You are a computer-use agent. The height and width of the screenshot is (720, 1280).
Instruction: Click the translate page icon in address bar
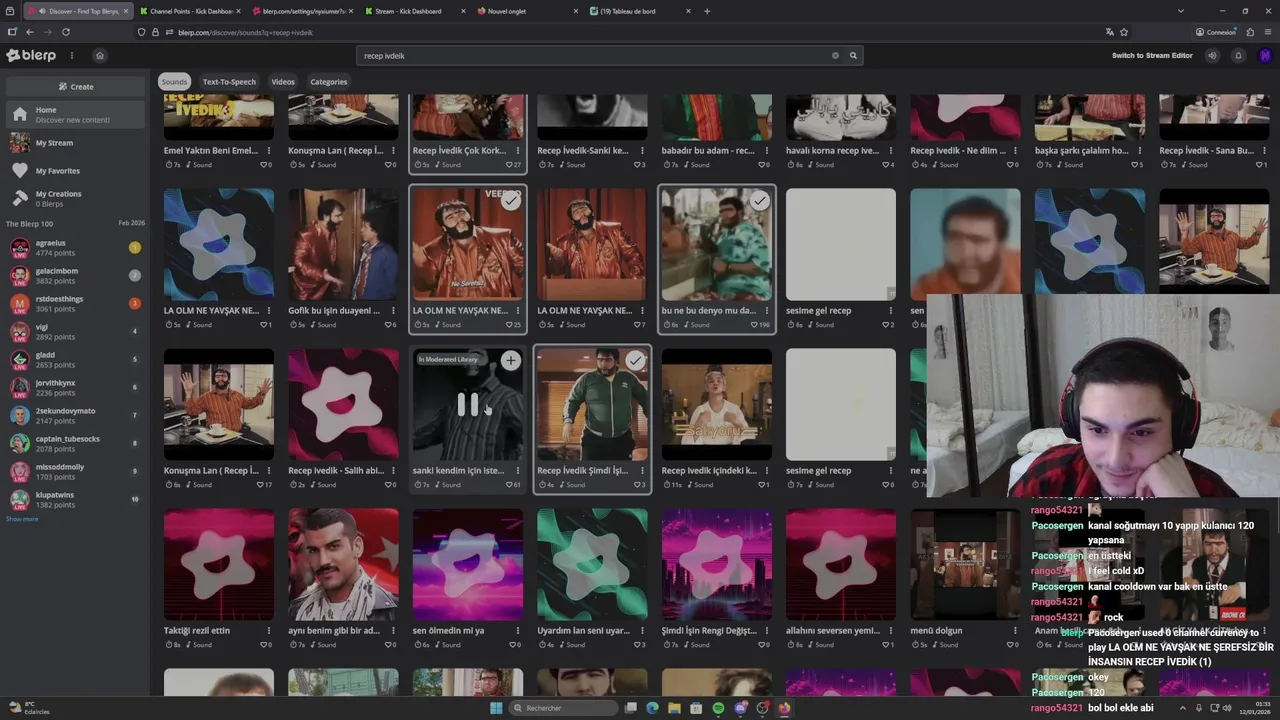pyautogui.click(x=1110, y=32)
